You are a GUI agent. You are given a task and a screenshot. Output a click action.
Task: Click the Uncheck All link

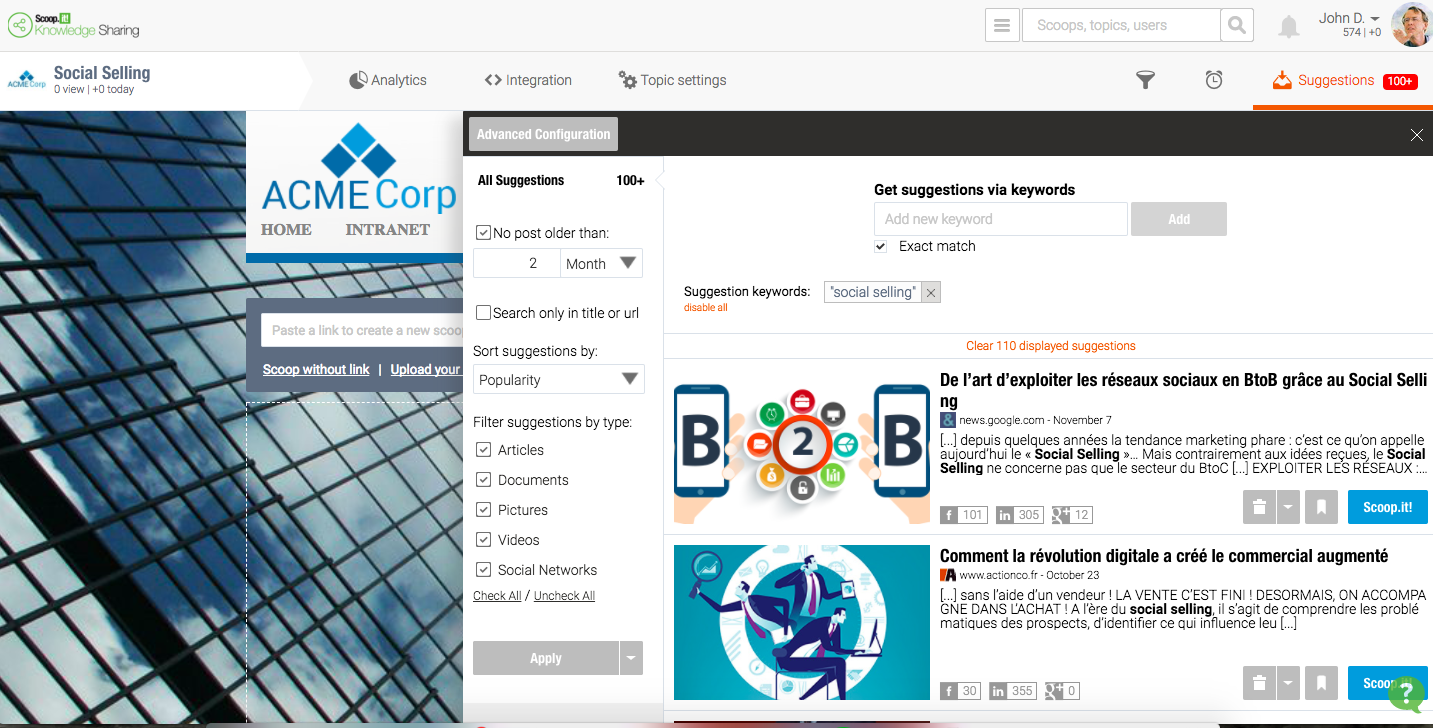click(564, 596)
